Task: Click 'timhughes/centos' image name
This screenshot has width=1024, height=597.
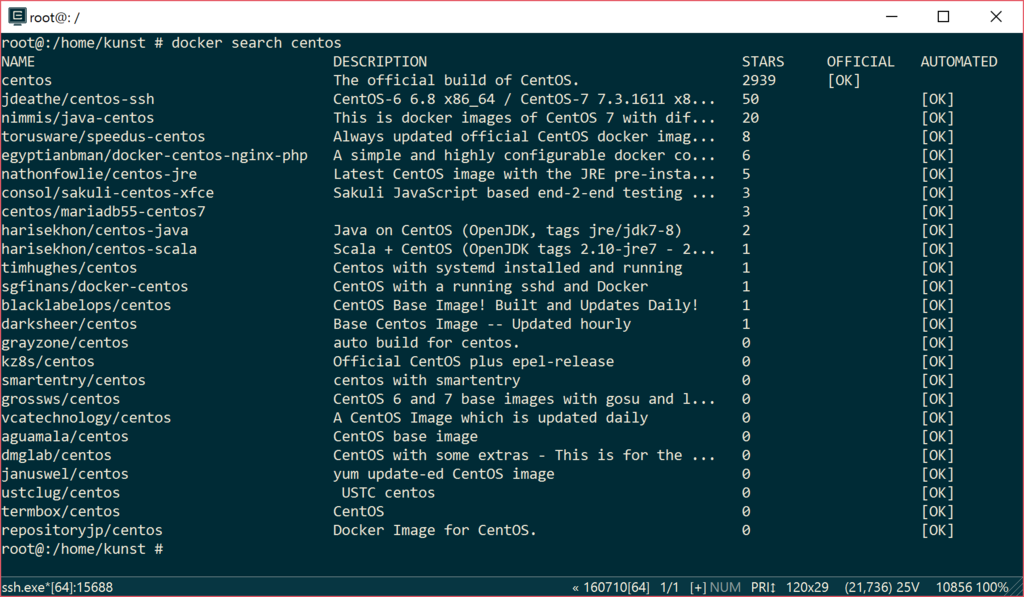Action: pos(69,268)
